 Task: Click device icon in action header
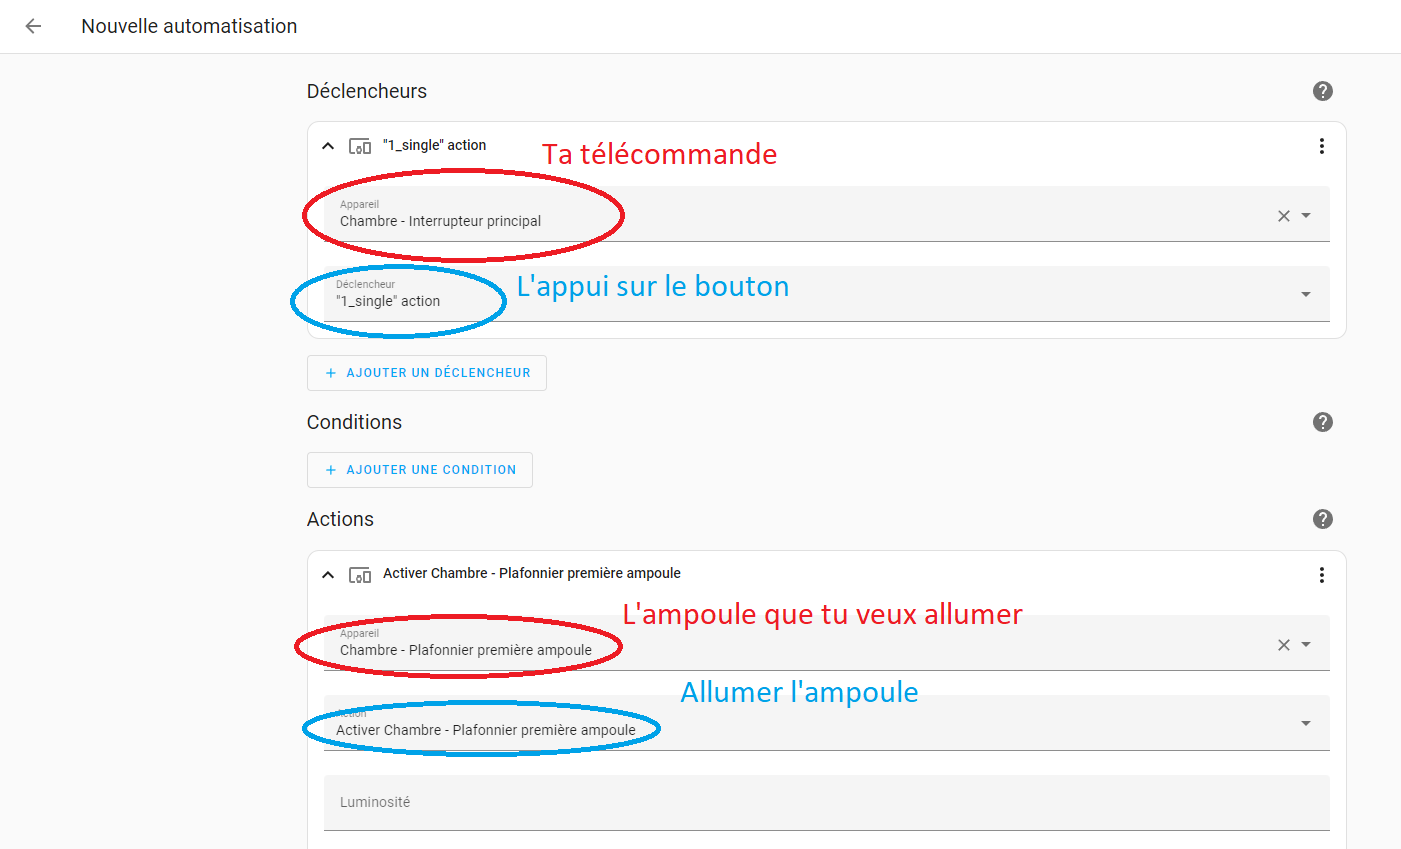pyautogui.click(x=360, y=575)
